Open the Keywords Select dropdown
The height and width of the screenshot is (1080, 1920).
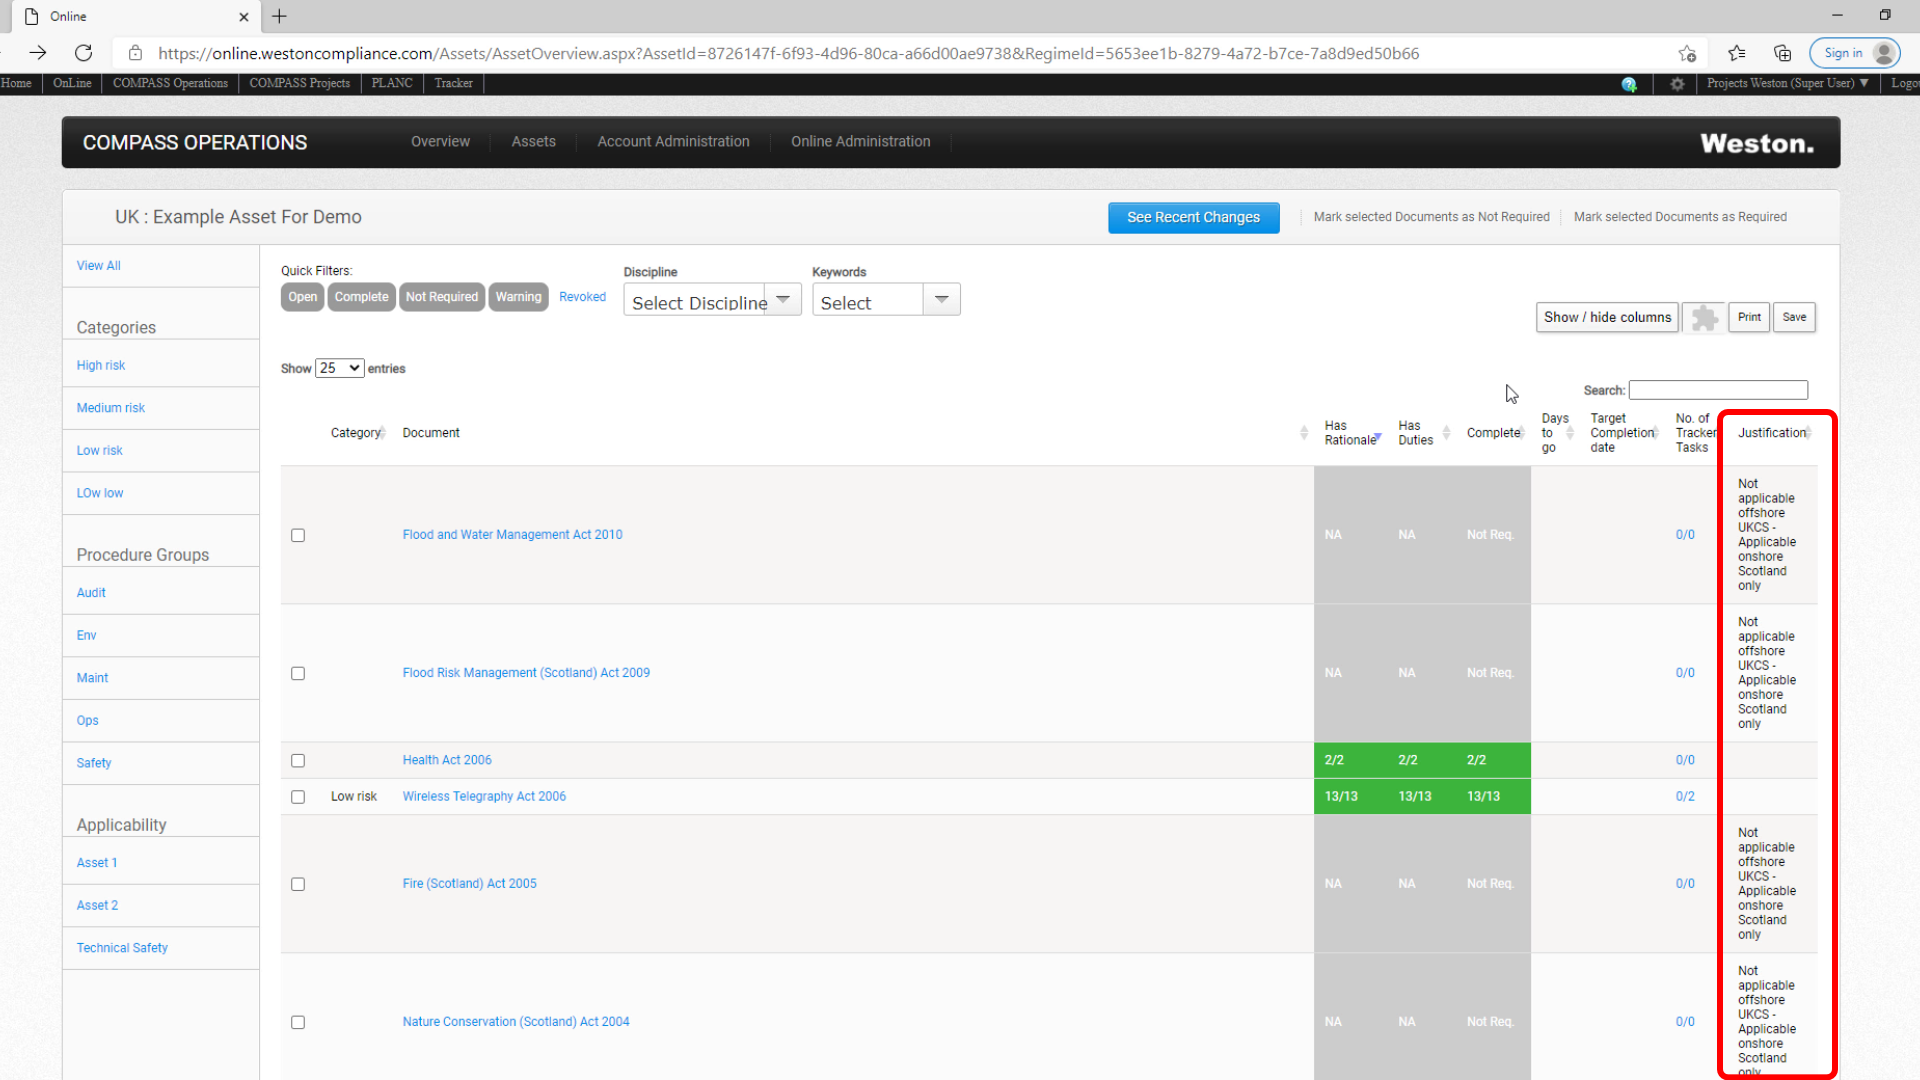[x=886, y=300]
